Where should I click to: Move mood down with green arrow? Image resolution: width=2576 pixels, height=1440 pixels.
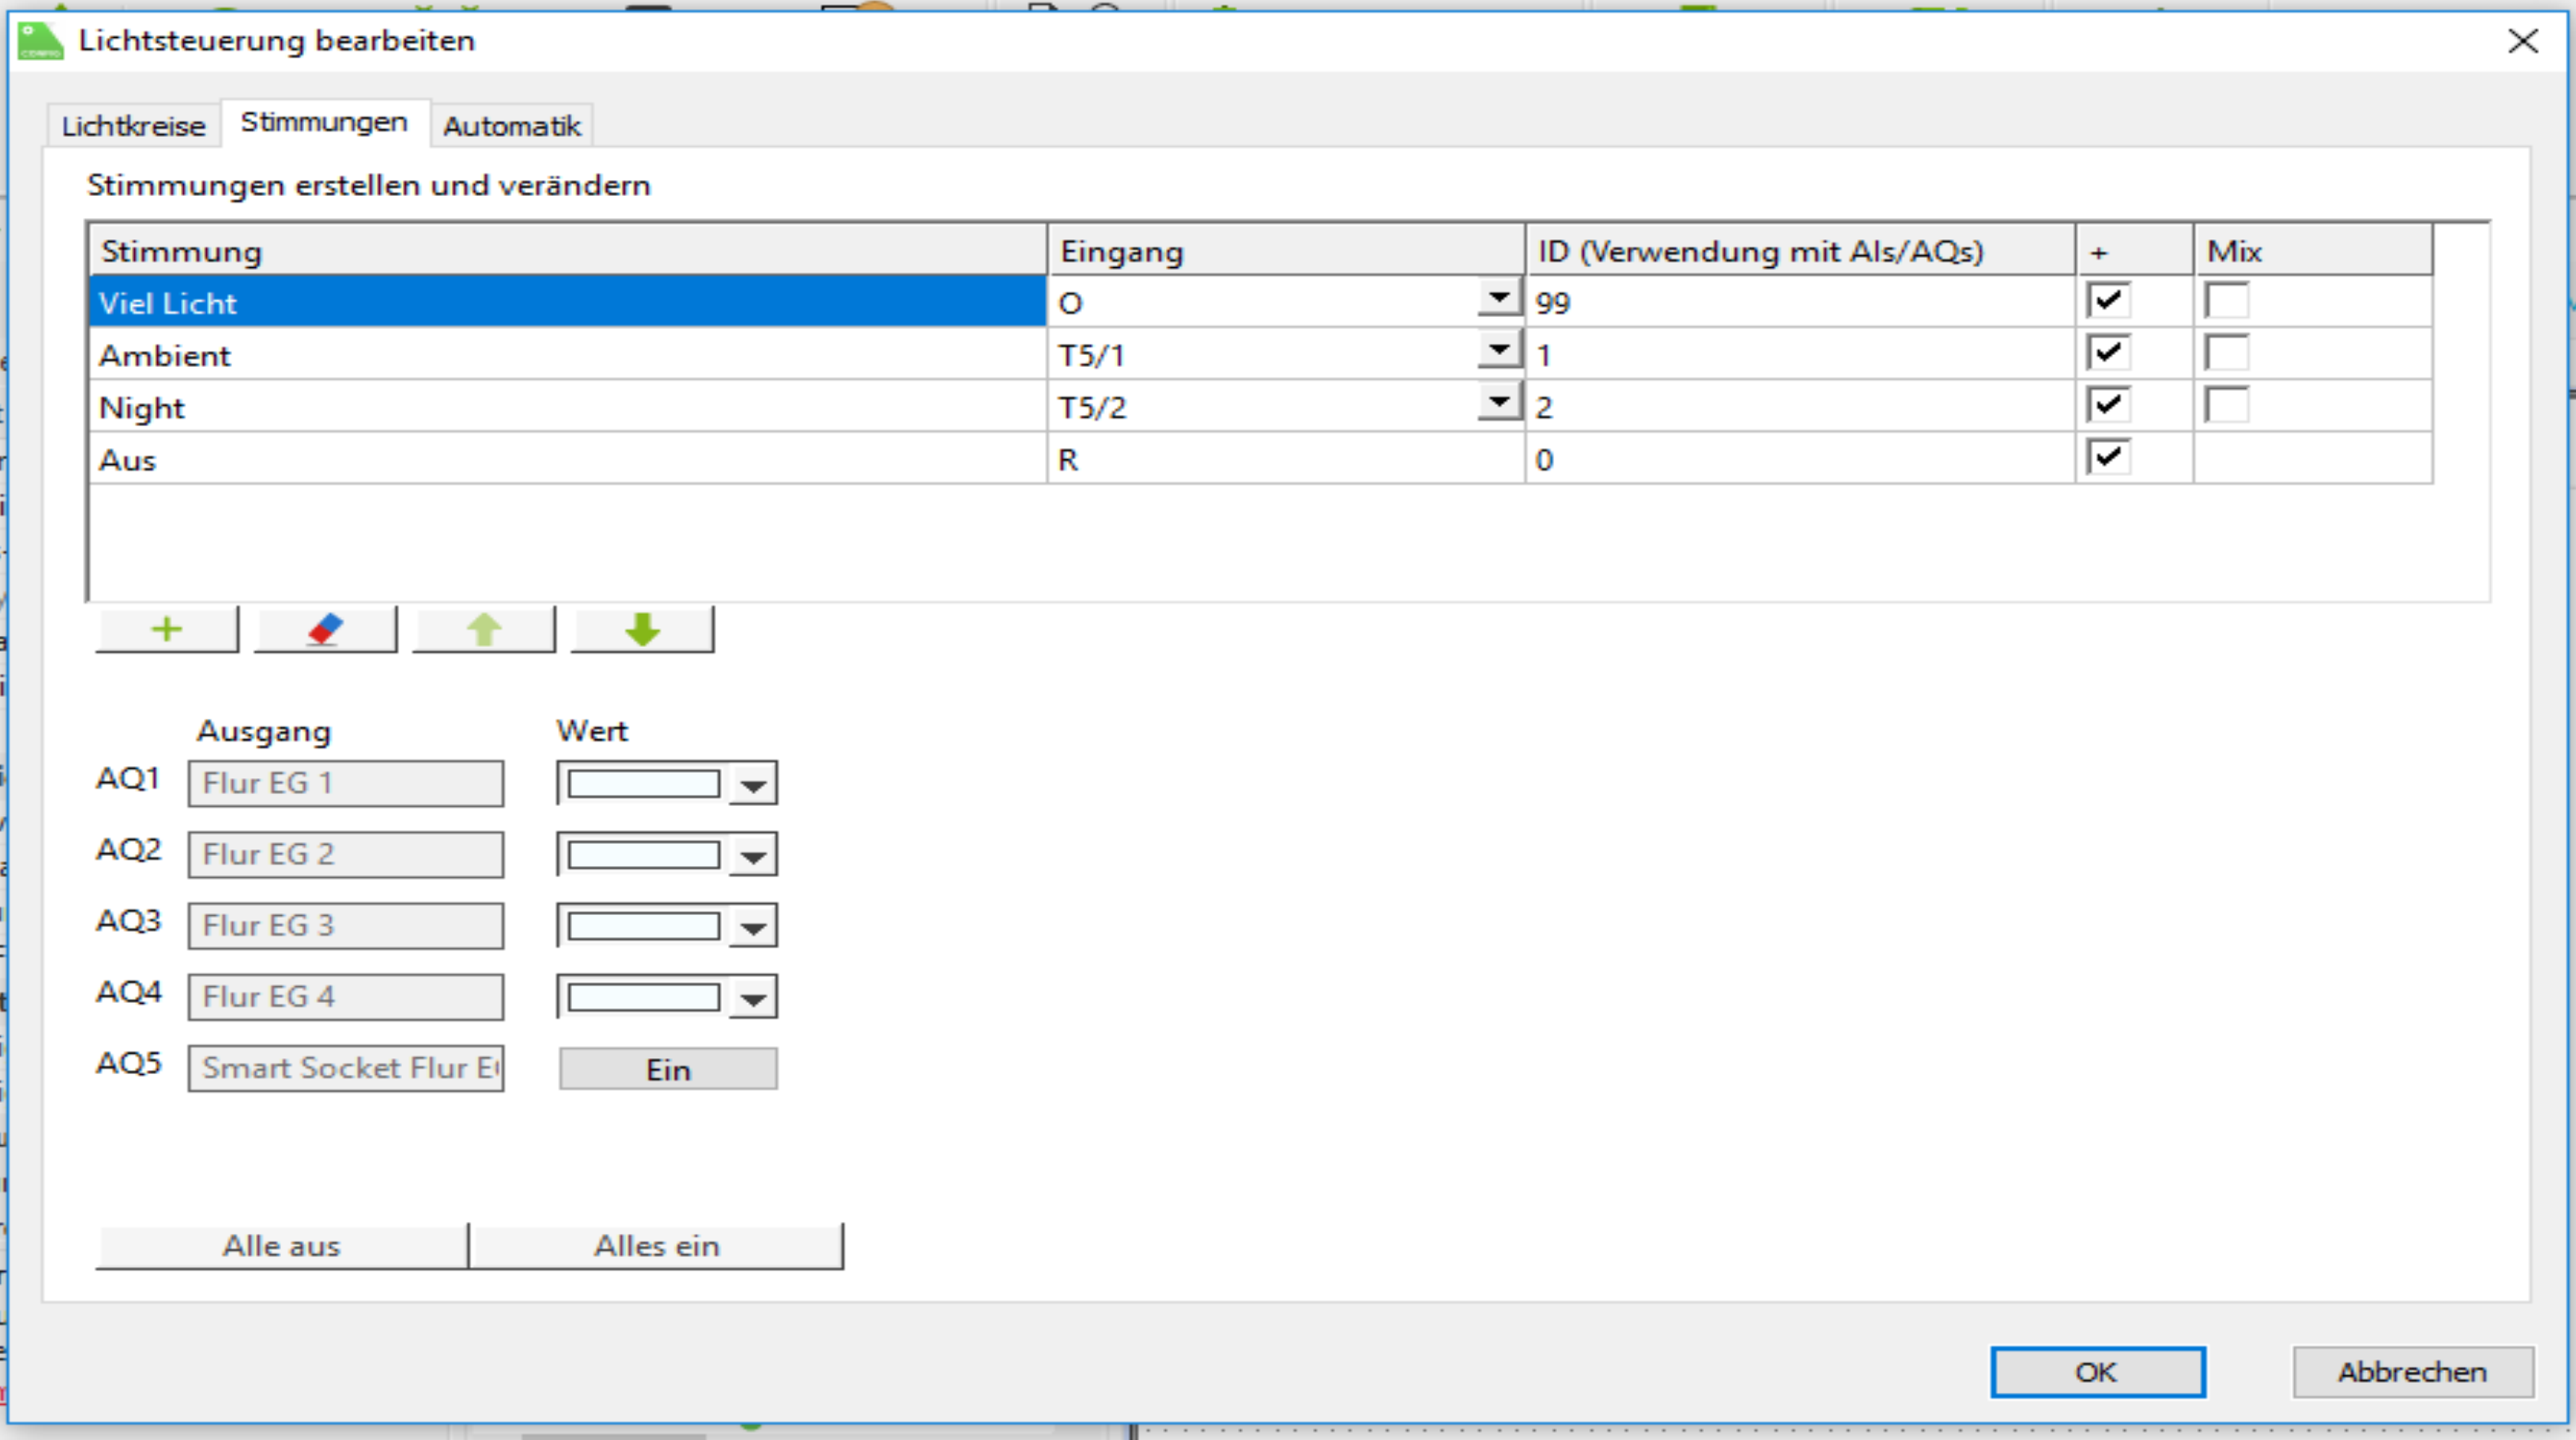pyautogui.click(x=642, y=629)
